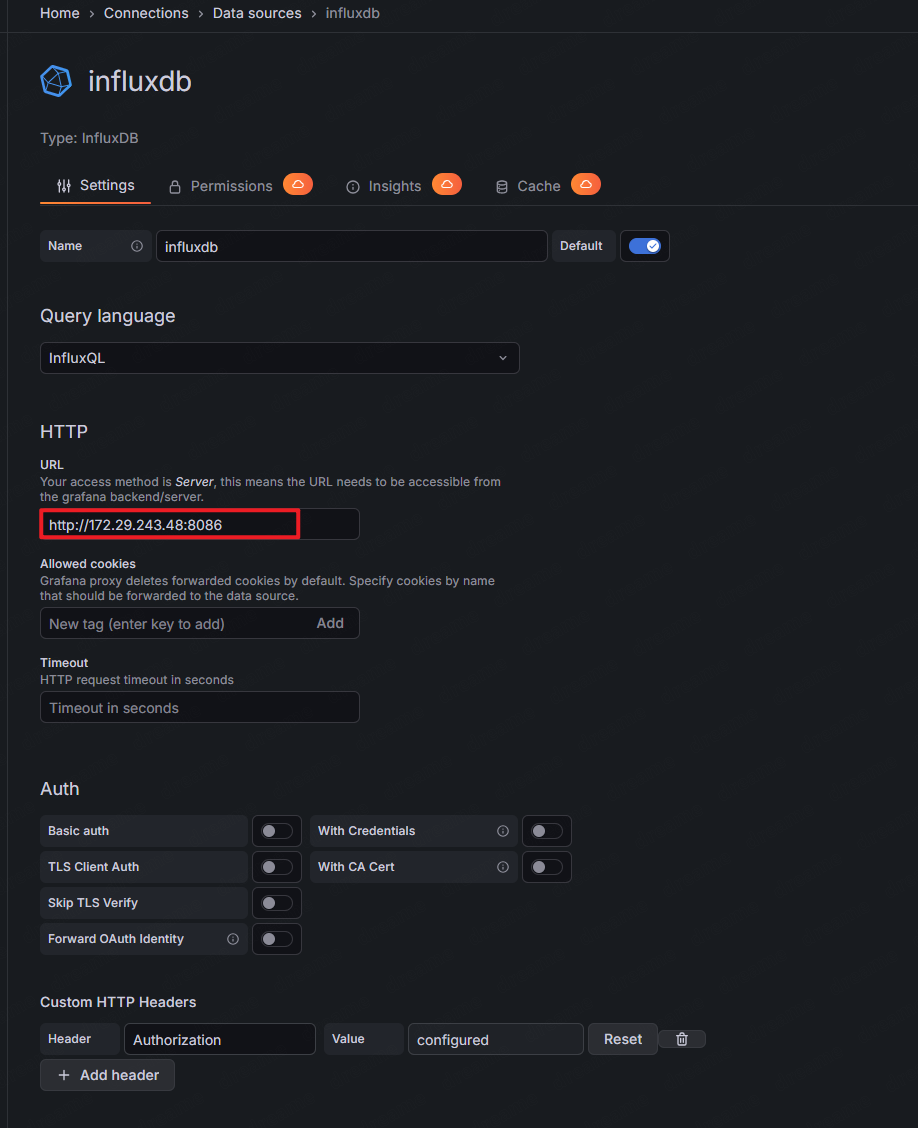The image size is (918, 1128).
Task: Click the Add header button
Action: [108, 1075]
